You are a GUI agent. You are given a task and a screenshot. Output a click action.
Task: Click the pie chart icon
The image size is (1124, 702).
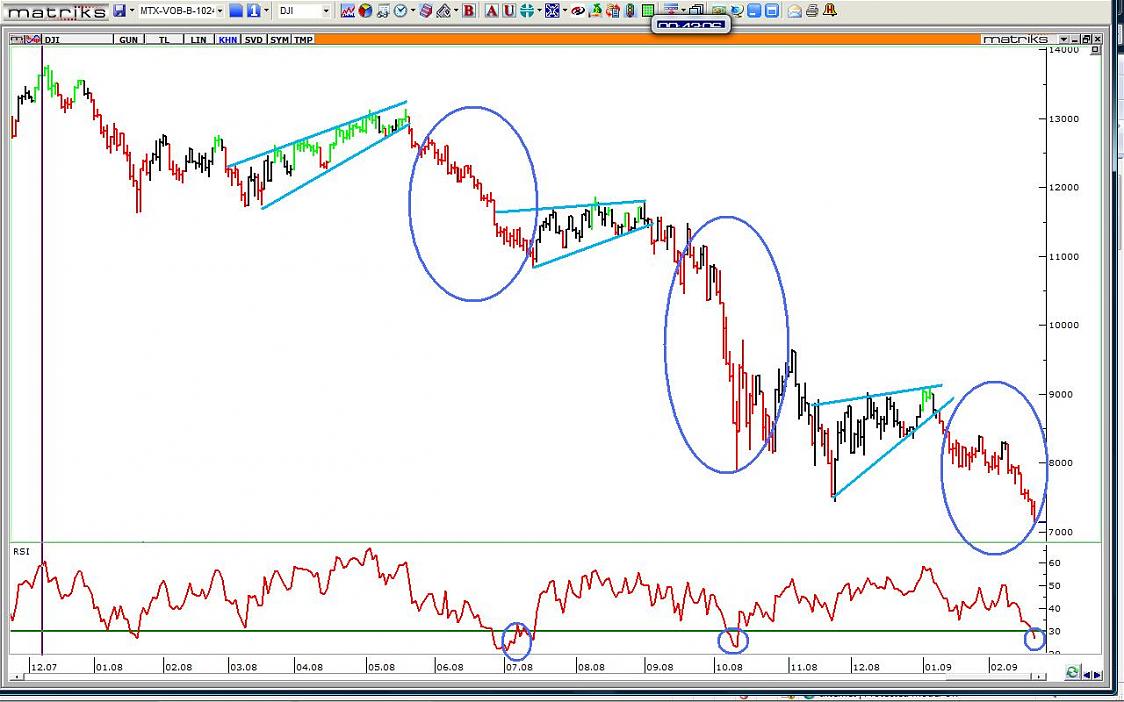pos(365,11)
